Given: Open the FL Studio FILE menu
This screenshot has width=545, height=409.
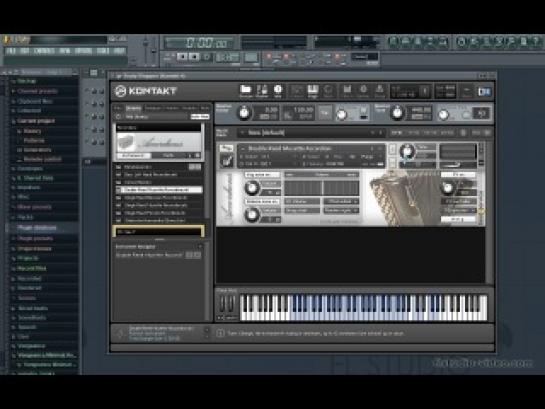Looking at the screenshot, I should (x=11, y=51).
